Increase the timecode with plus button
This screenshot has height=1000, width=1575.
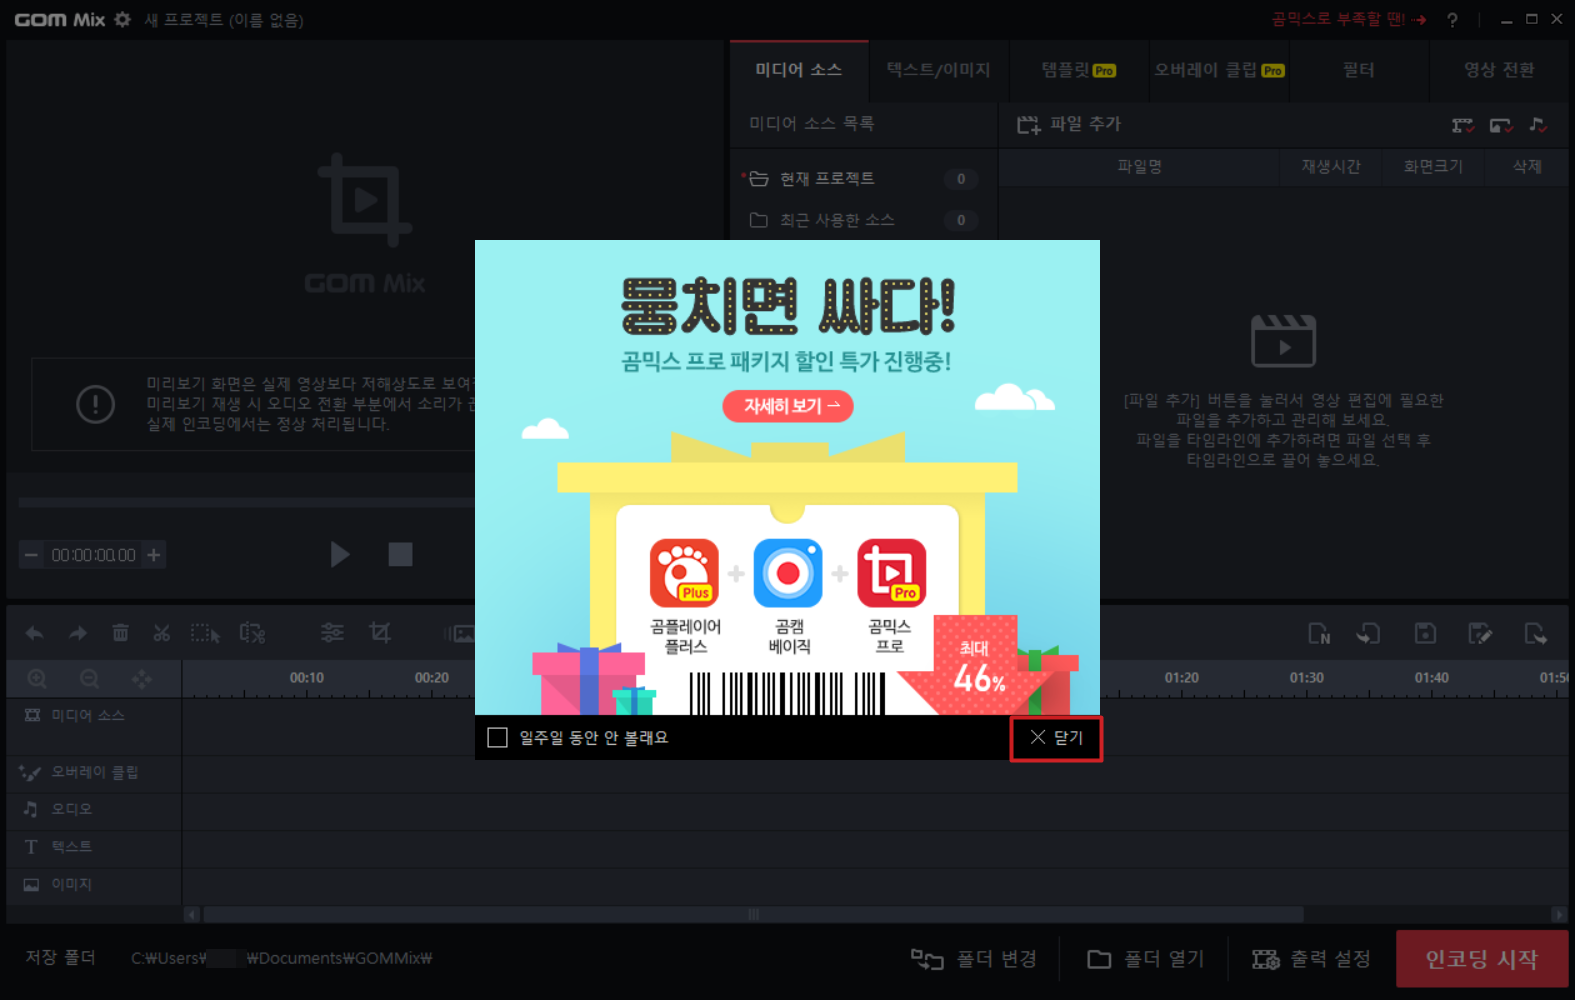tap(154, 555)
